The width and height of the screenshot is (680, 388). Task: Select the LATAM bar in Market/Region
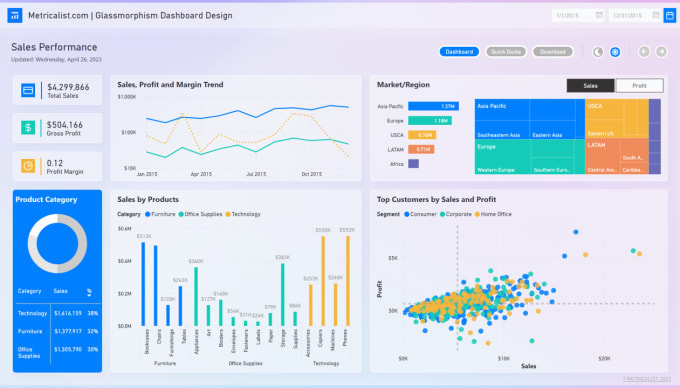click(421, 149)
